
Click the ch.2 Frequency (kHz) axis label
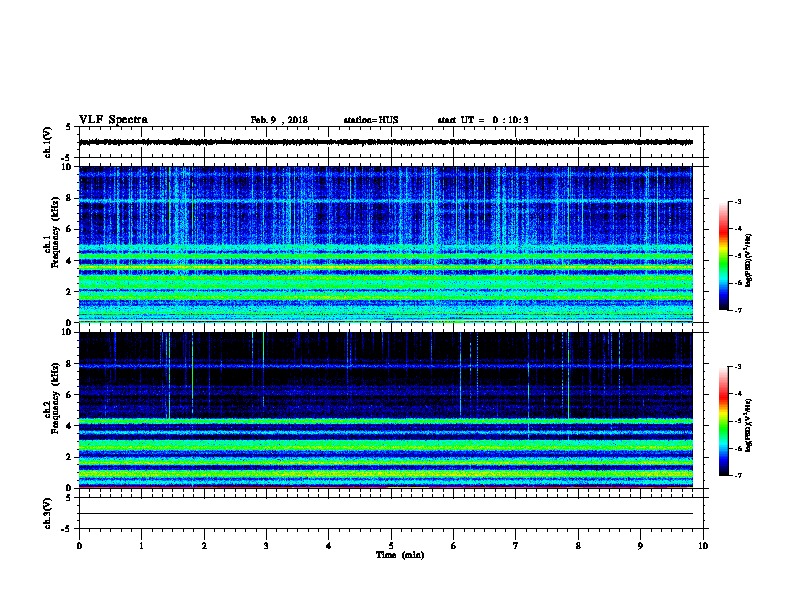point(52,398)
